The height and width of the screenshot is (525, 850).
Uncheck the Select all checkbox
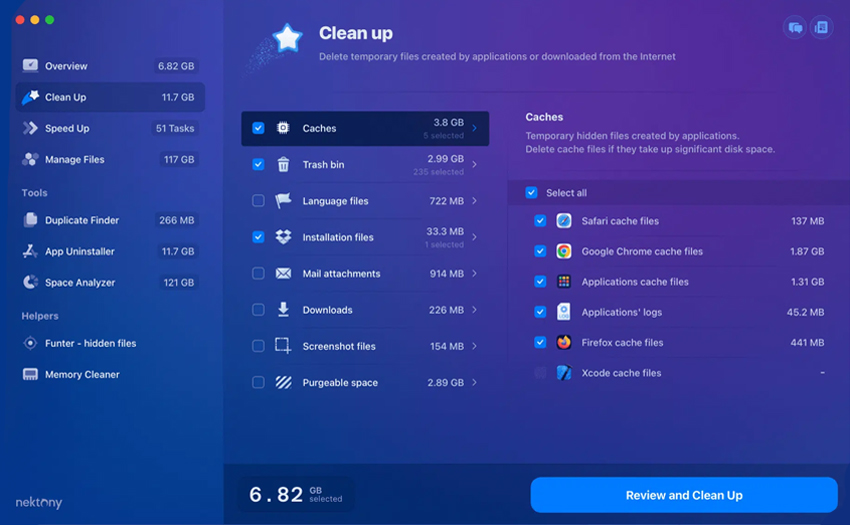[x=531, y=193]
